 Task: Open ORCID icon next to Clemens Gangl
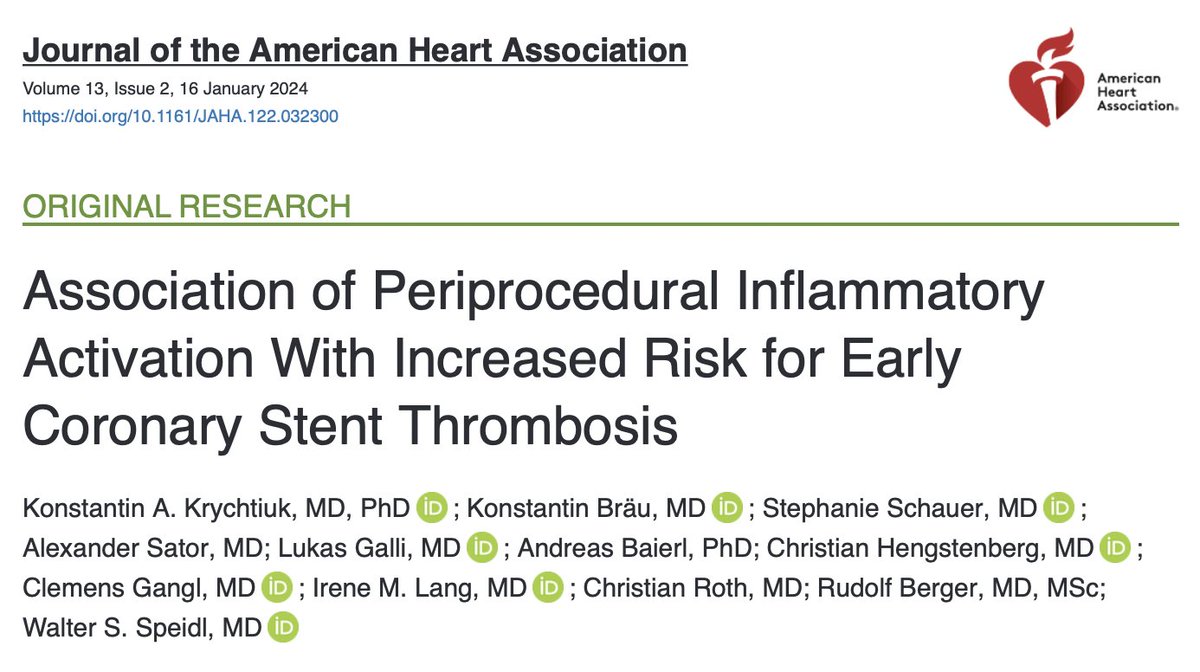pyautogui.click(x=276, y=588)
